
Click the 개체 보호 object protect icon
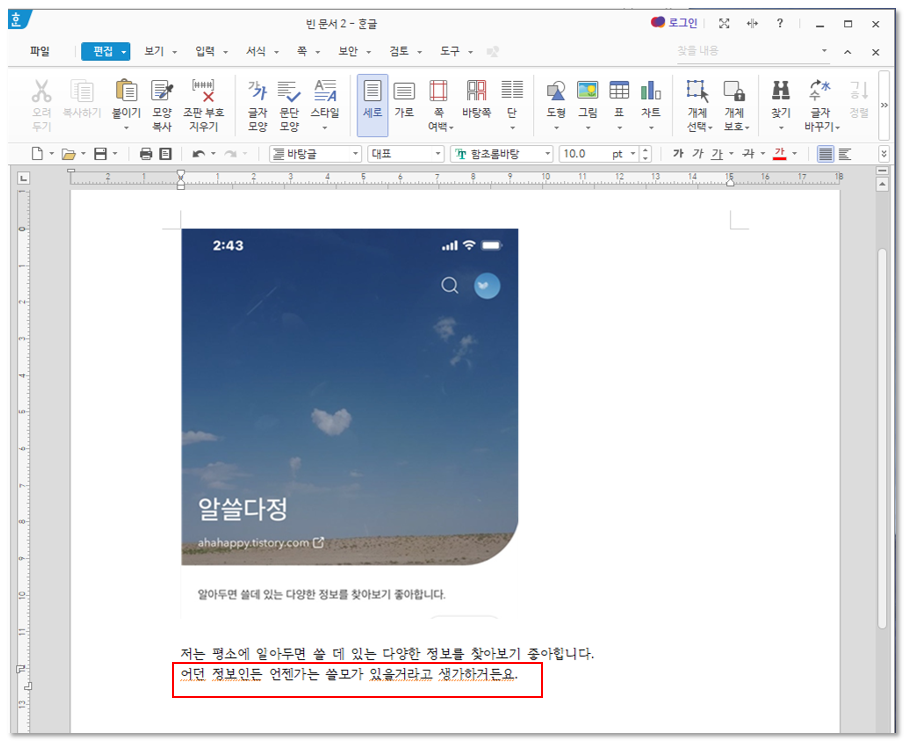pyautogui.click(x=734, y=92)
